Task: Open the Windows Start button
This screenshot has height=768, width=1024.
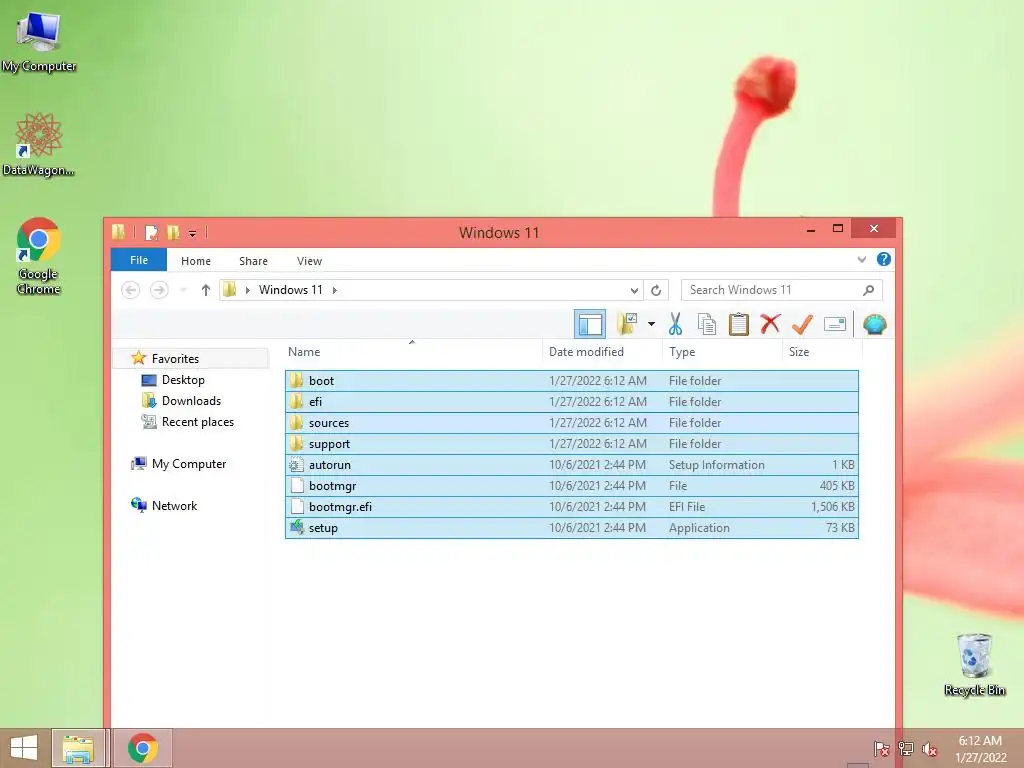Action: click(24, 748)
